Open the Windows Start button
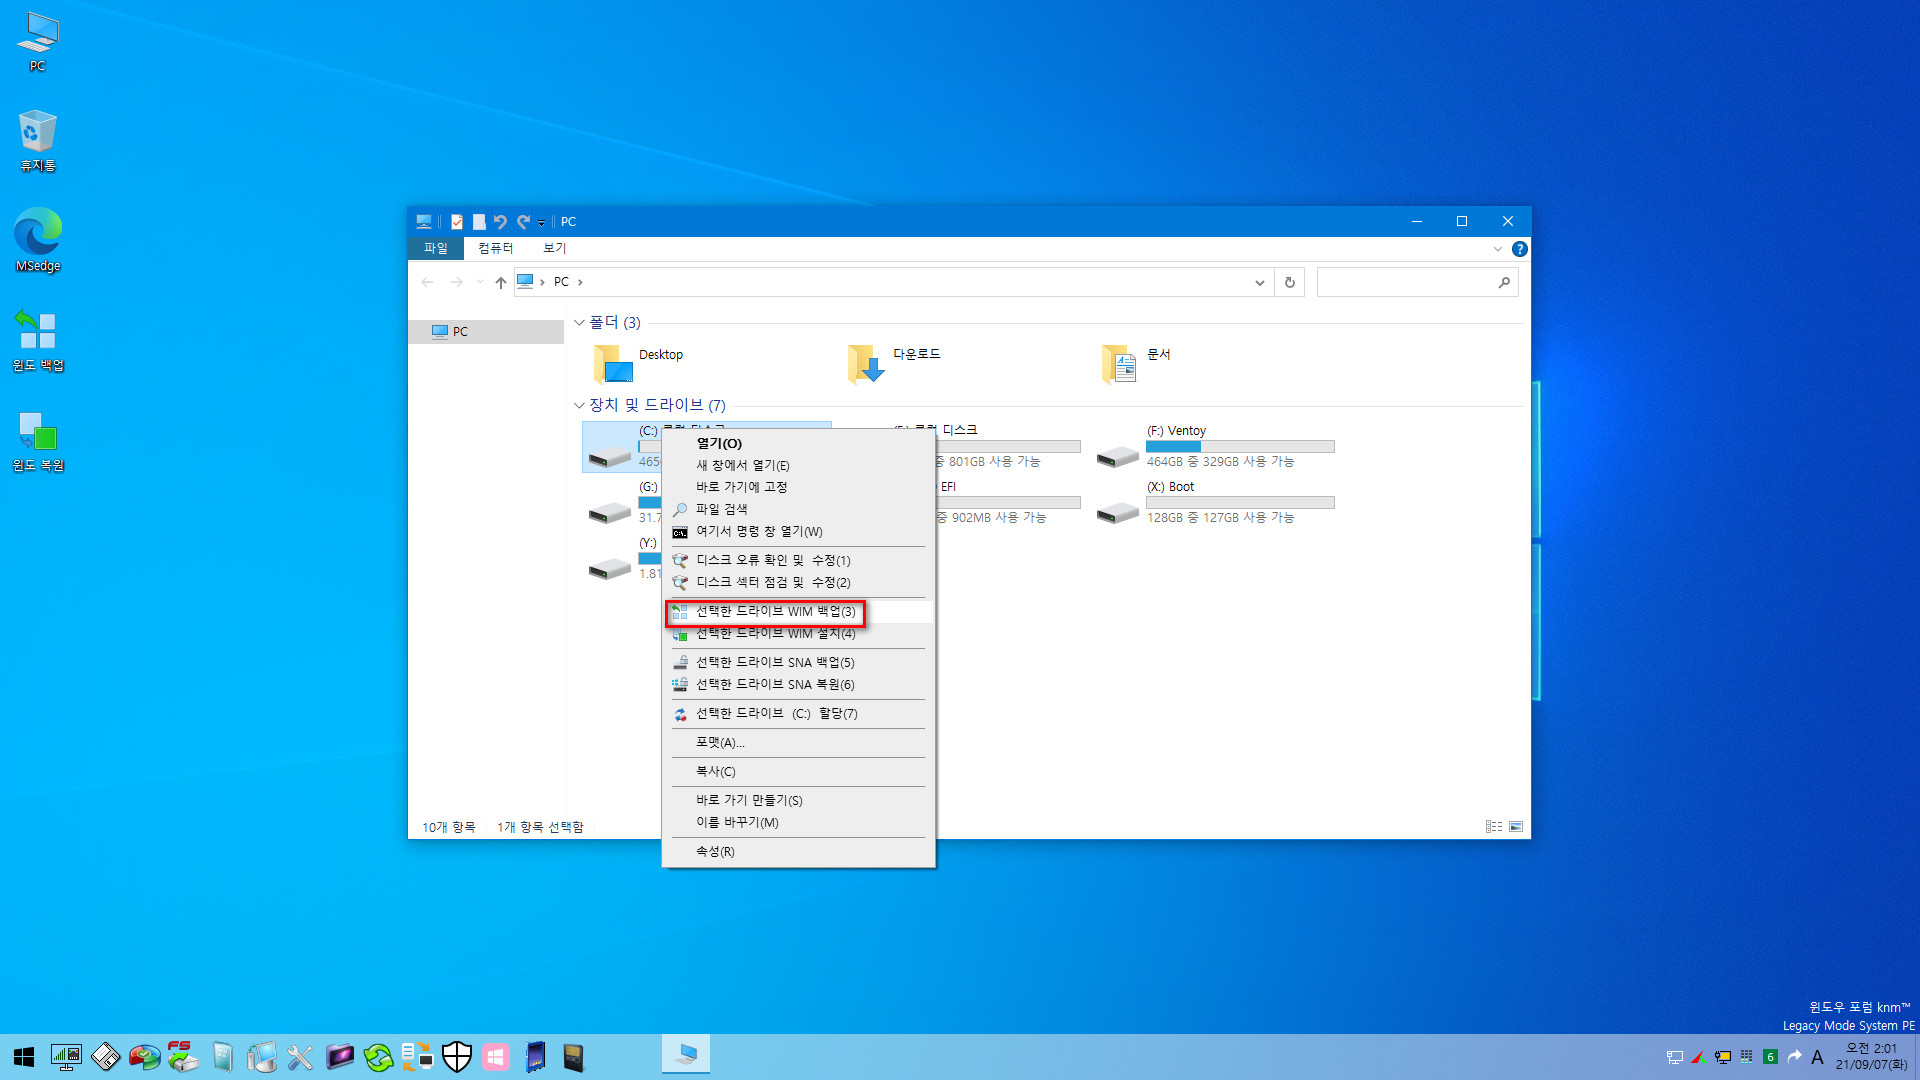Viewport: 1920px width, 1080px height. pos(24,1057)
